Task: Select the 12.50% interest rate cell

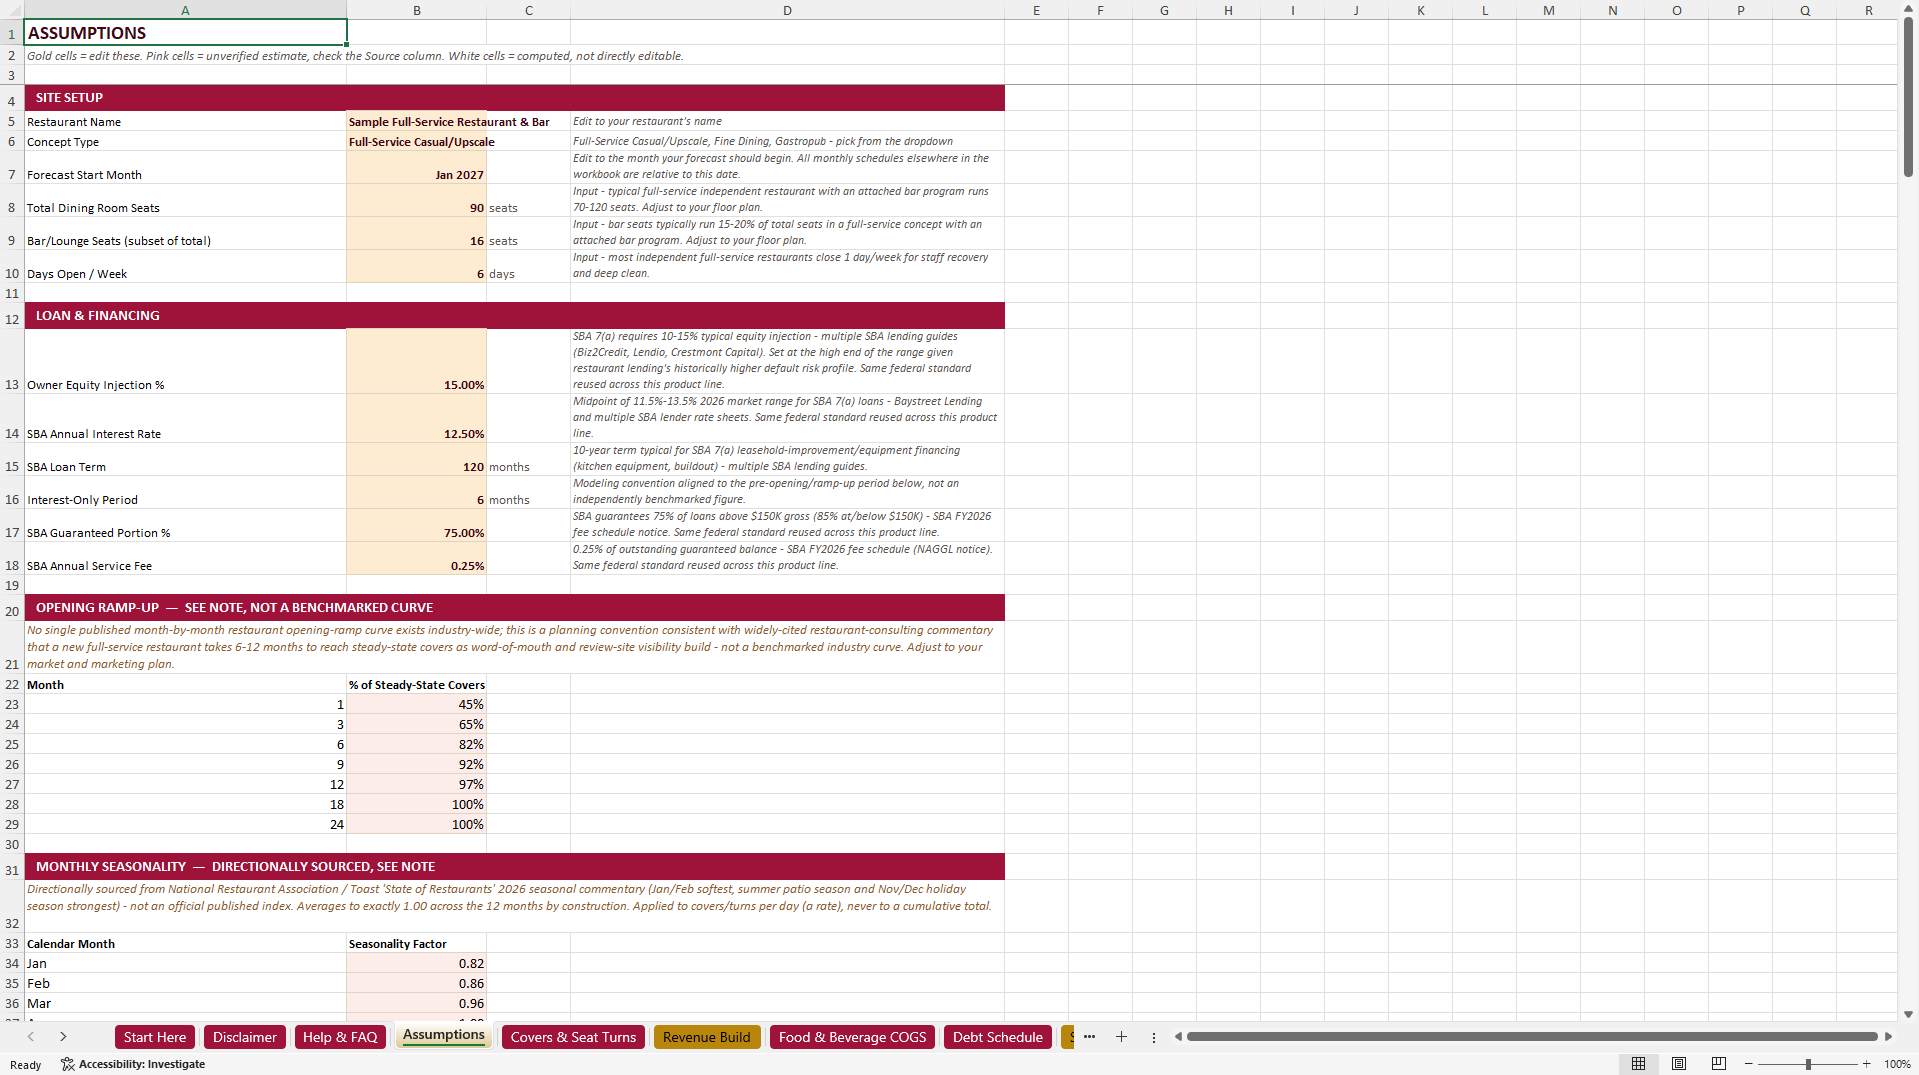Action: [417, 418]
